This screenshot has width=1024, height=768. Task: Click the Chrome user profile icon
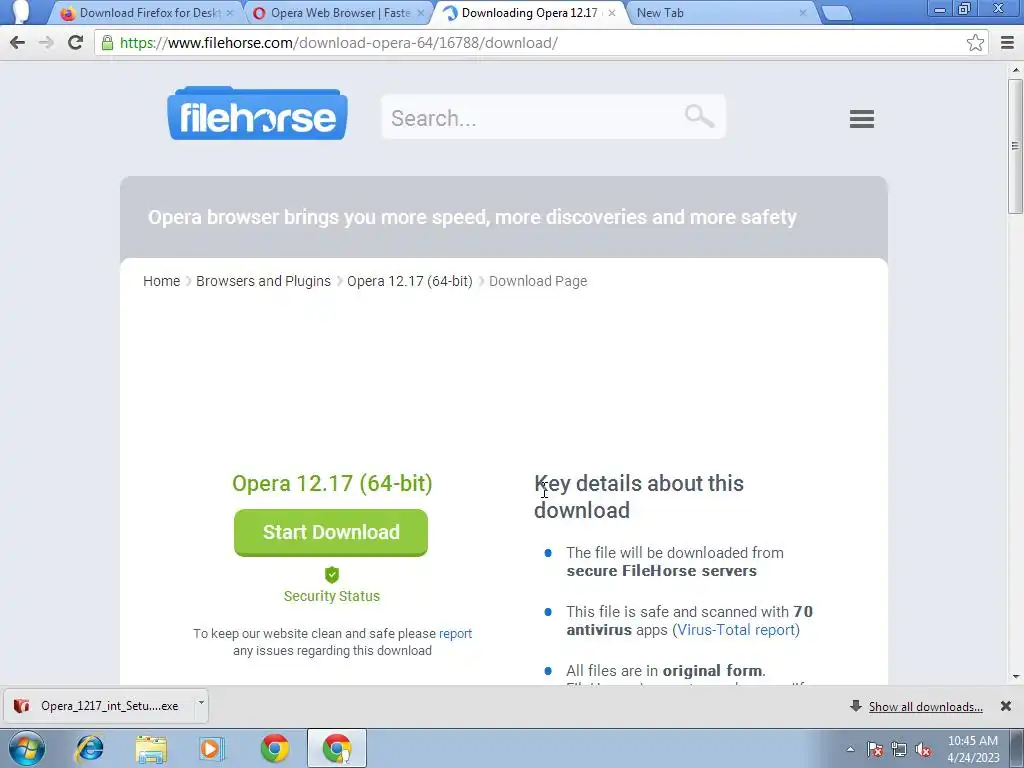click(21, 12)
